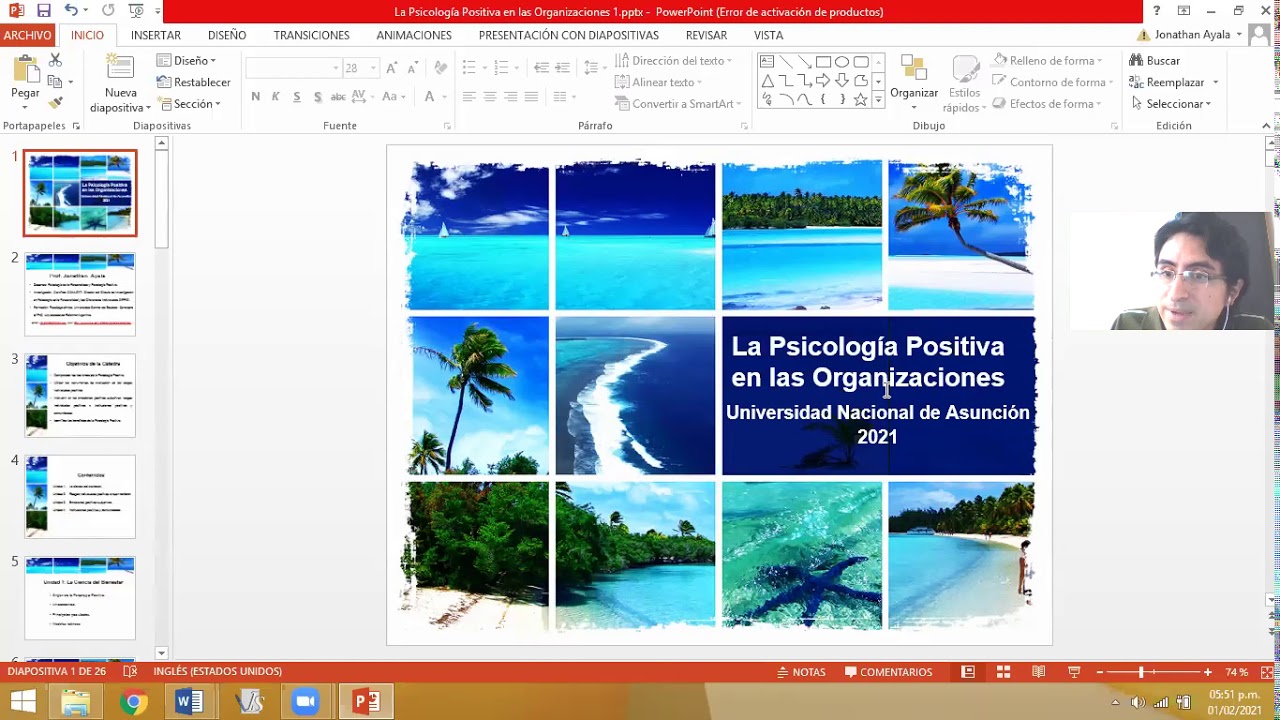Click the increase font size icon
1280x720 pixels.
pos(392,68)
